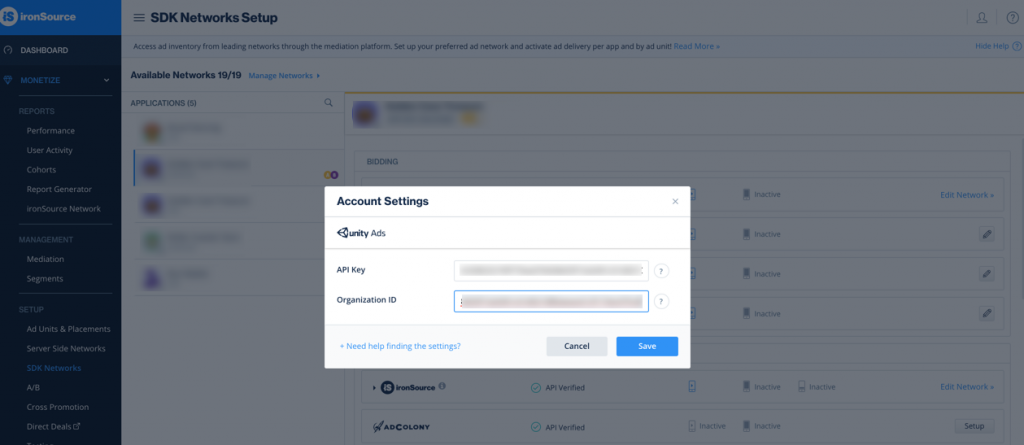
Task: Open Report Generator in sidebar
Action: pos(59,189)
